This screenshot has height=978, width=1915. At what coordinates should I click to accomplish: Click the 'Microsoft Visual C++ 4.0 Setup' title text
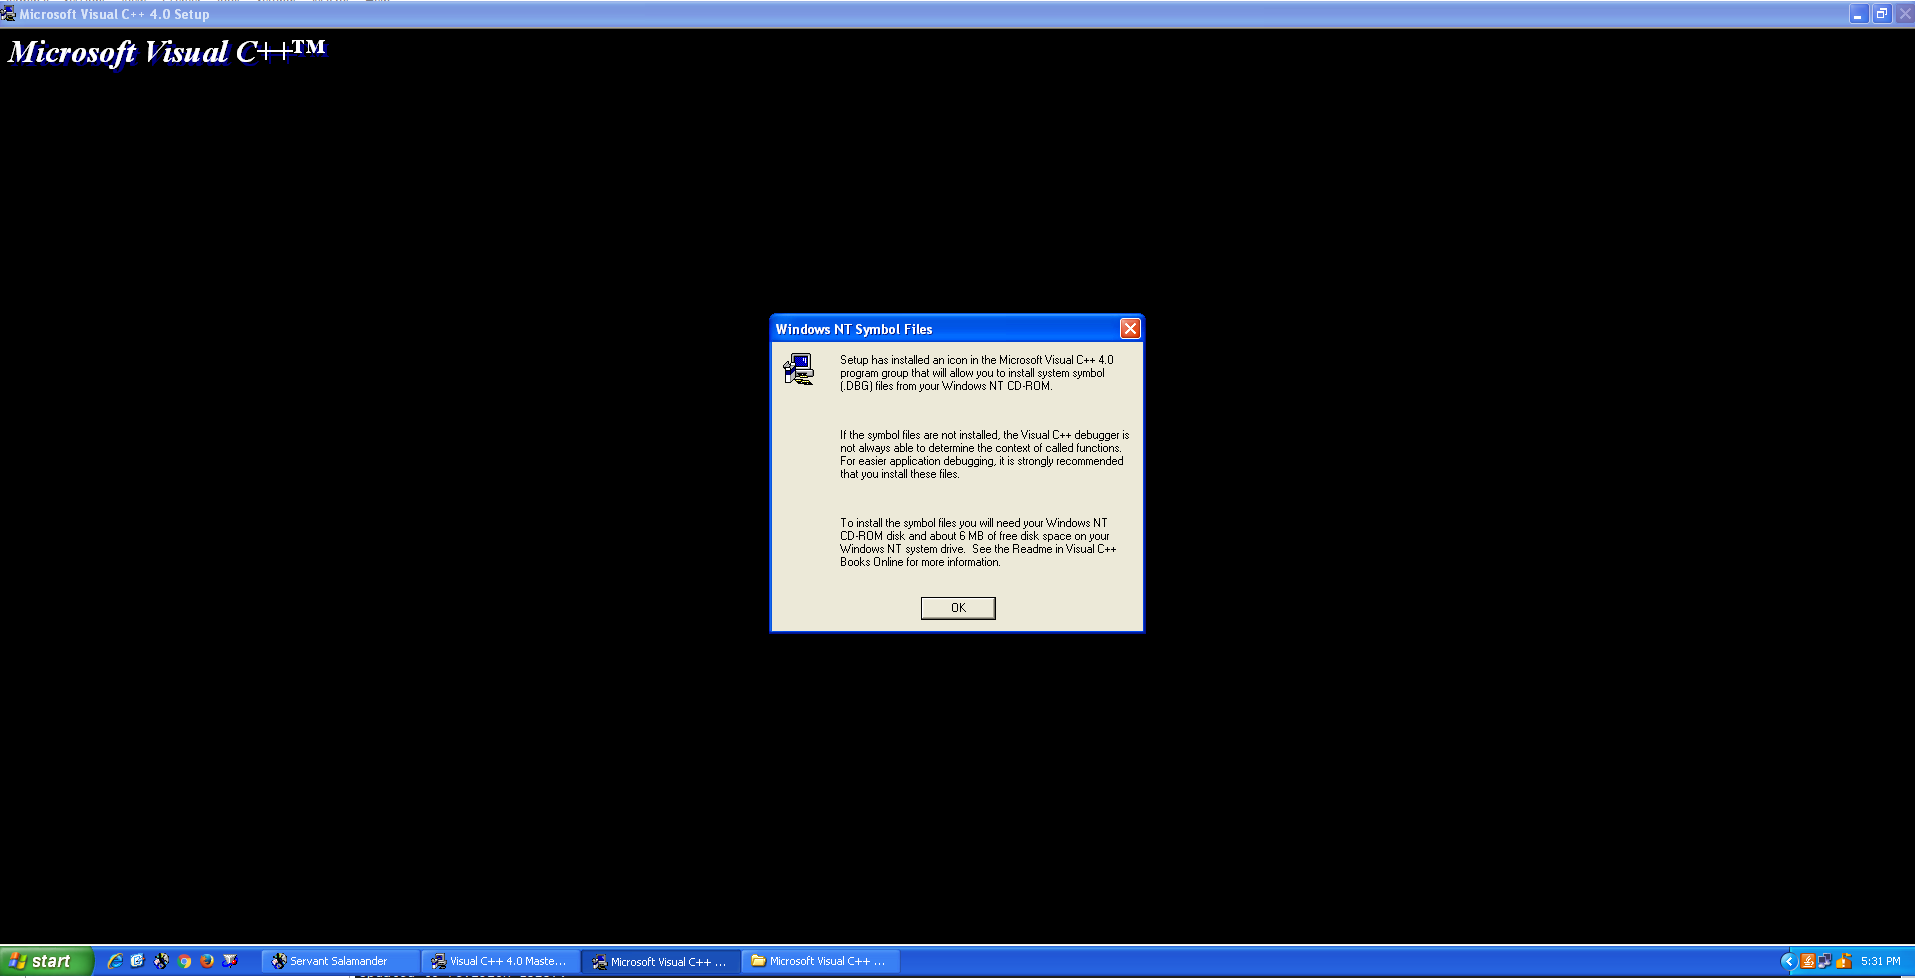115,14
